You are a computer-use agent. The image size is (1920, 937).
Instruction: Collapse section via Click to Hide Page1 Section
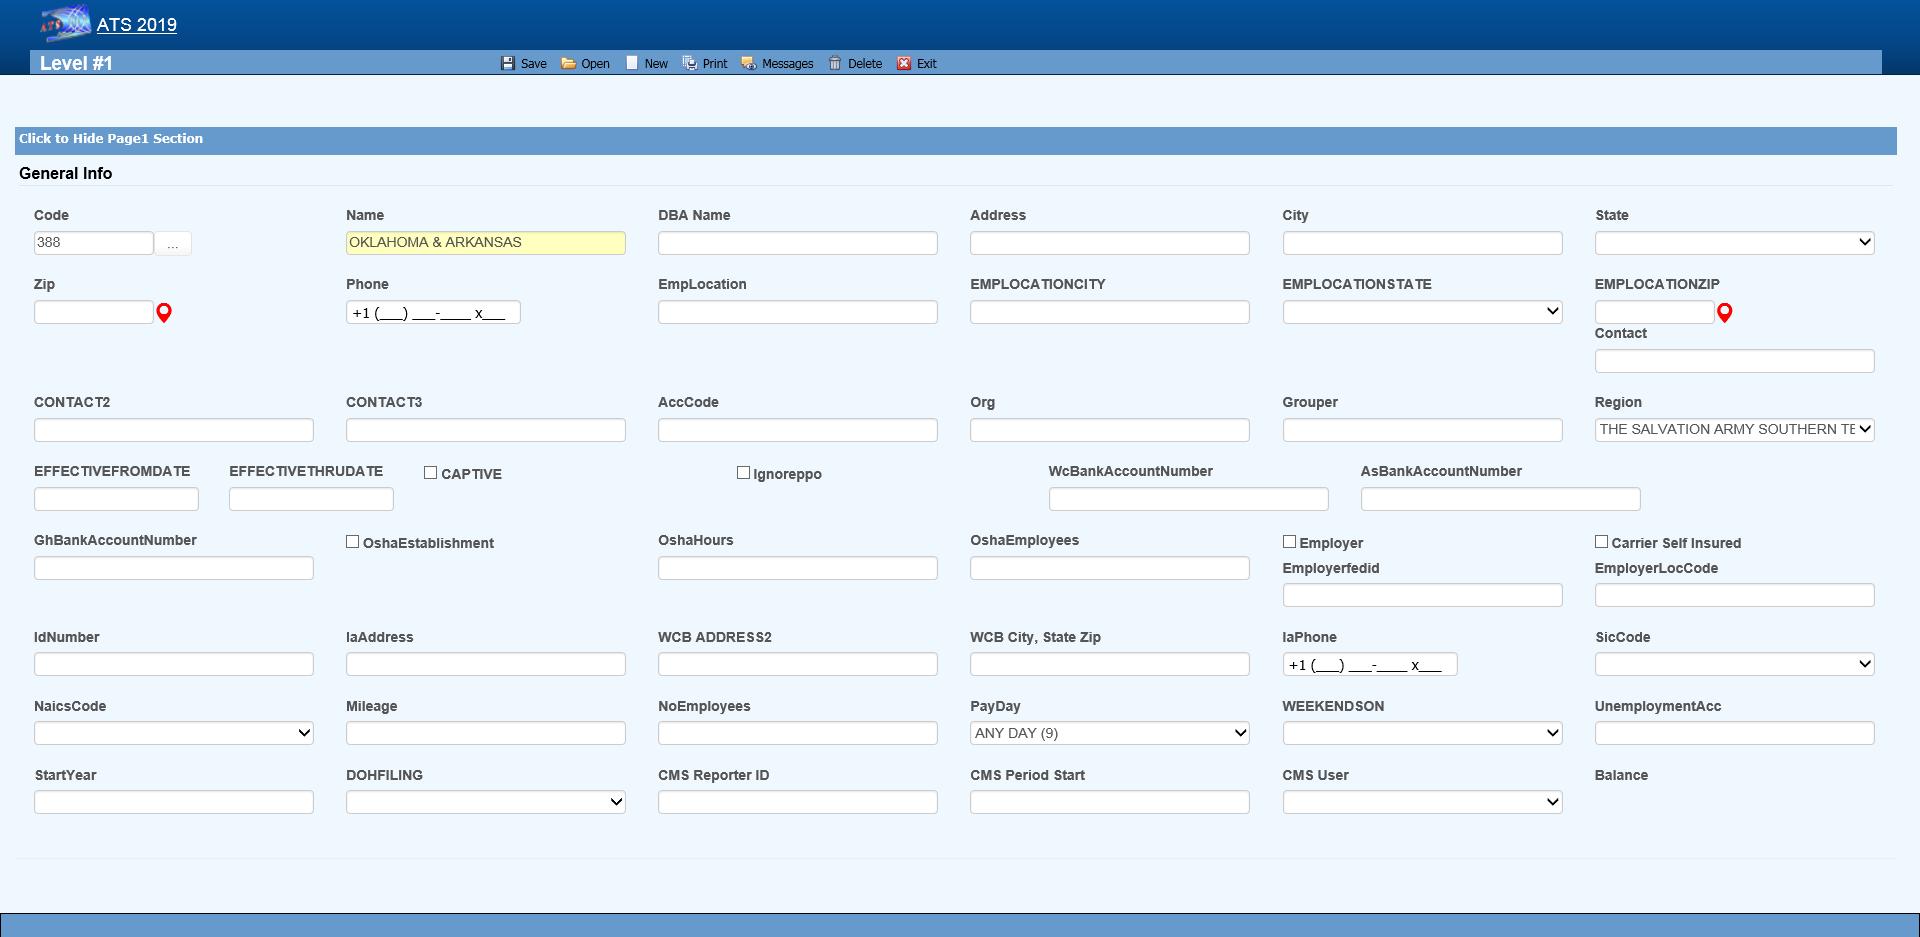click(111, 139)
